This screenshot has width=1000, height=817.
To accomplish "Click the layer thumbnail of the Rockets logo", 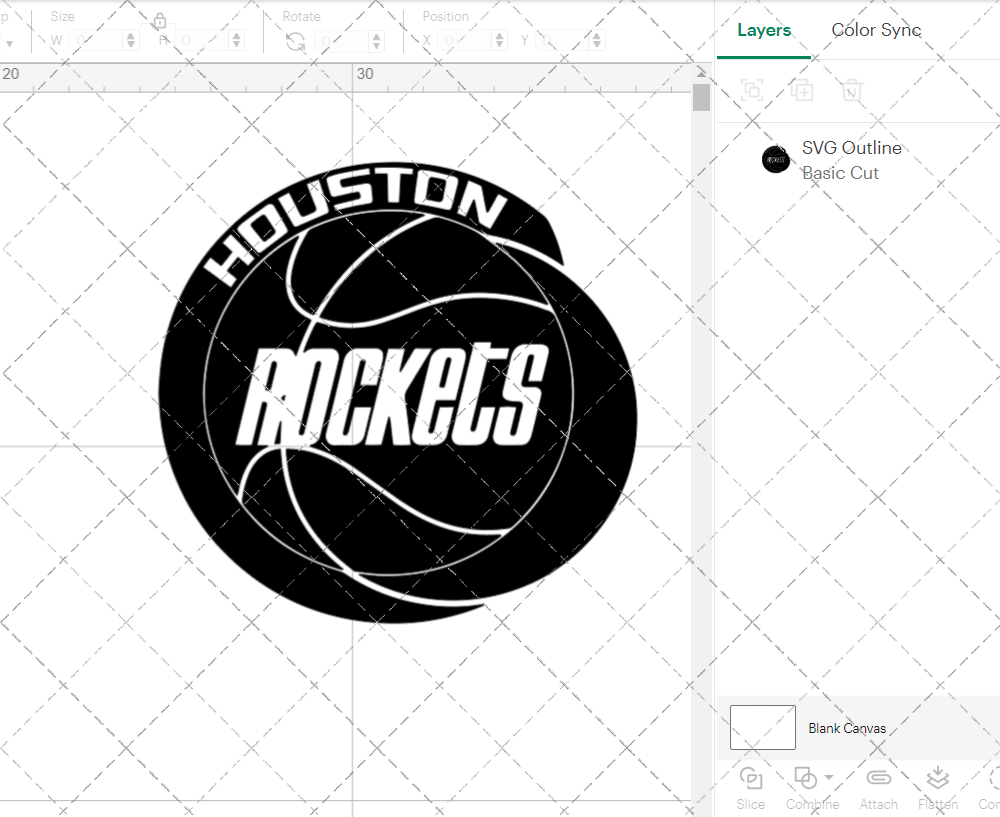I will [x=776, y=159].
